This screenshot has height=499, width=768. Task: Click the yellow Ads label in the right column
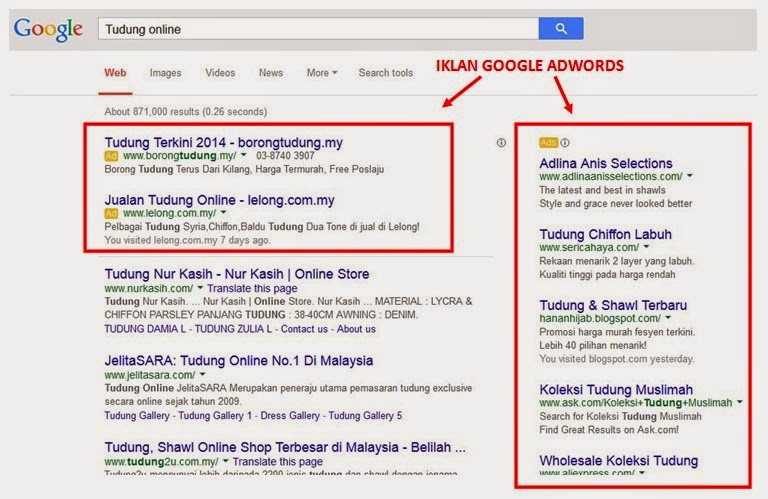click(x=549, y=143)
